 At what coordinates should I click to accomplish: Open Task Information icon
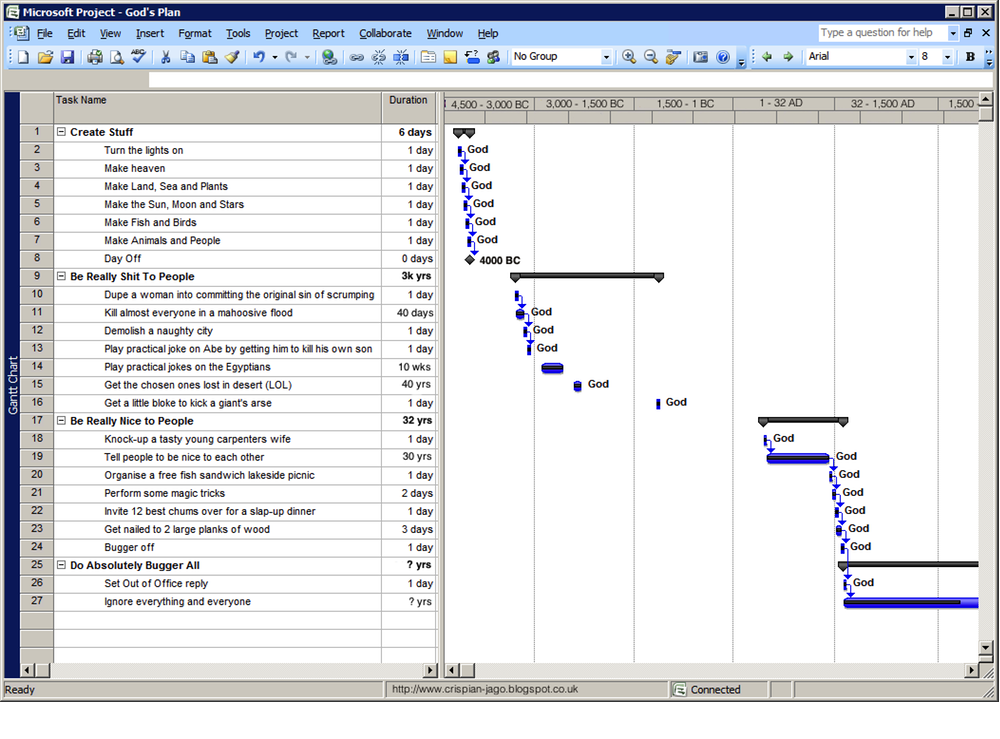[429, 57]
